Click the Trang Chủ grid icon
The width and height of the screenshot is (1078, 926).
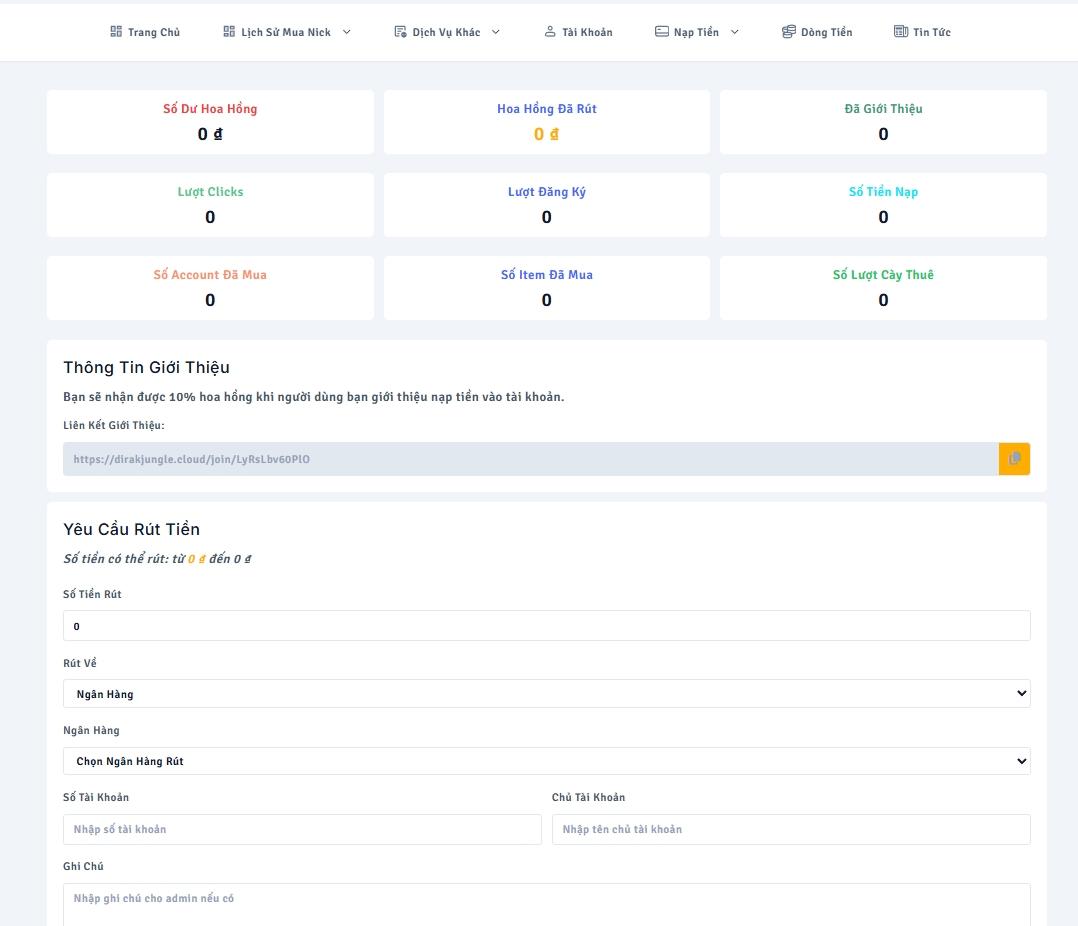click(116, 32)
